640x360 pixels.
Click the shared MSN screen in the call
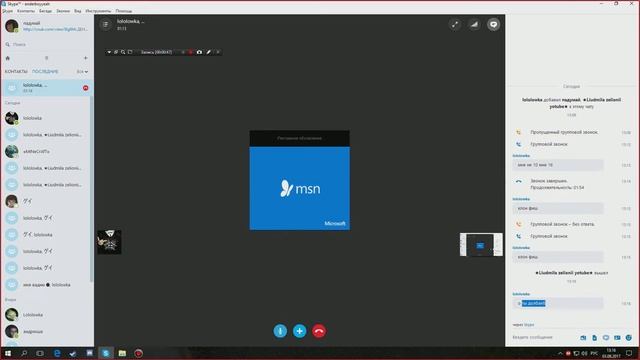(x=300, y=180)
